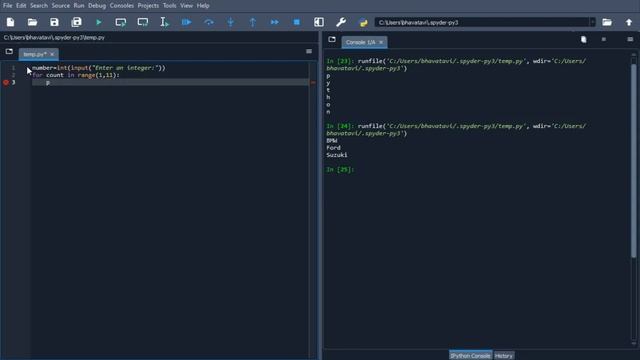Screen dimensions: 640x360
Task: Close the Console 1/A tab
Action: [381, 42]
